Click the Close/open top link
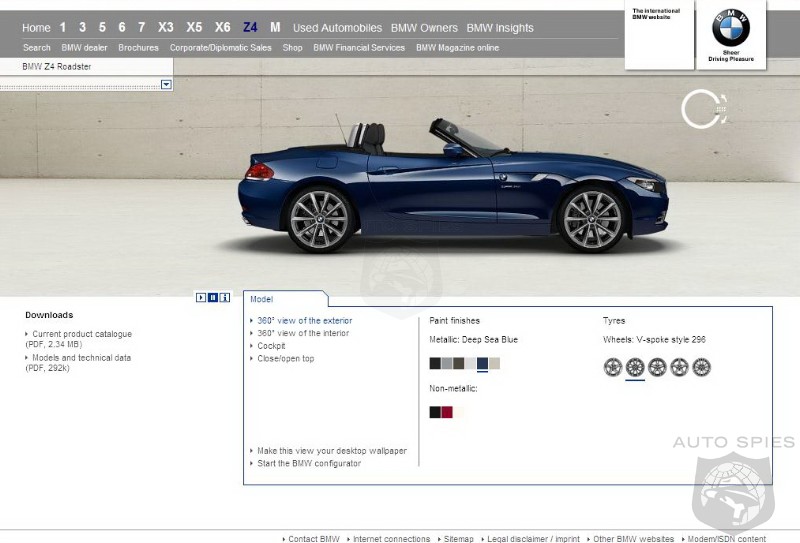 pos(286,358)
